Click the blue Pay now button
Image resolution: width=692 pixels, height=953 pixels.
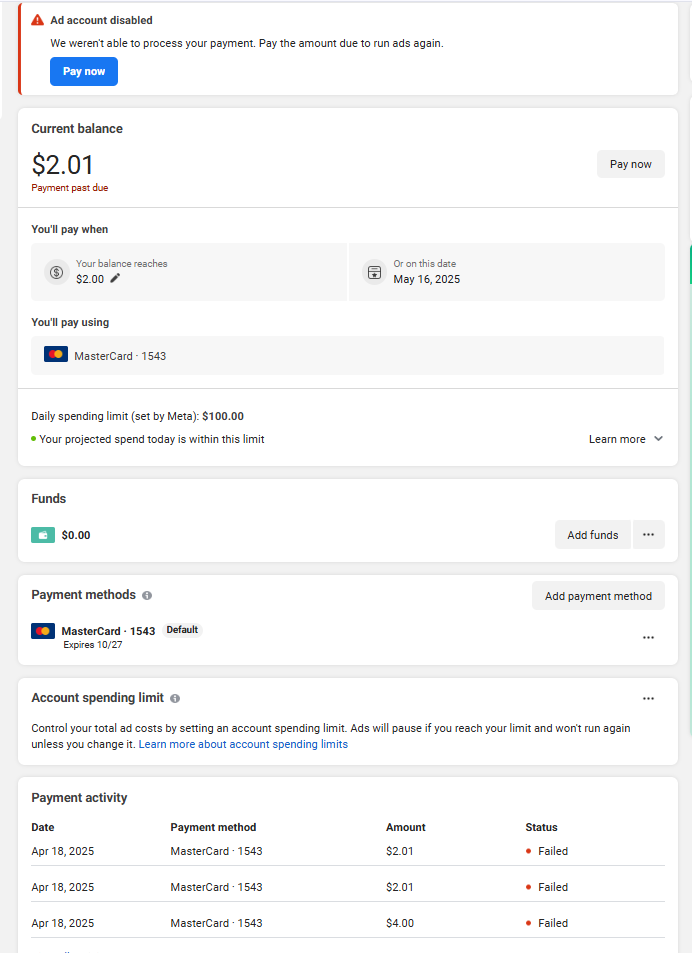click(x=84, y=72)
